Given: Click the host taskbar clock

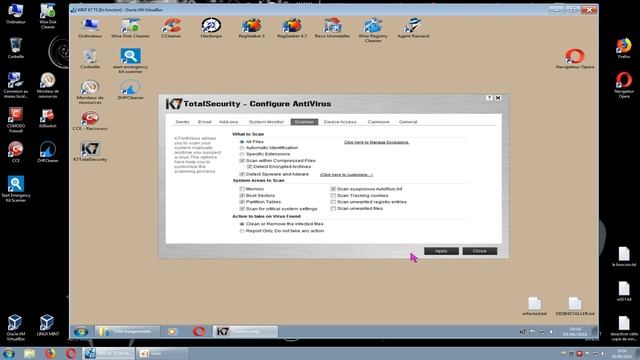Looking at the screenshot, I should [622, 353].
